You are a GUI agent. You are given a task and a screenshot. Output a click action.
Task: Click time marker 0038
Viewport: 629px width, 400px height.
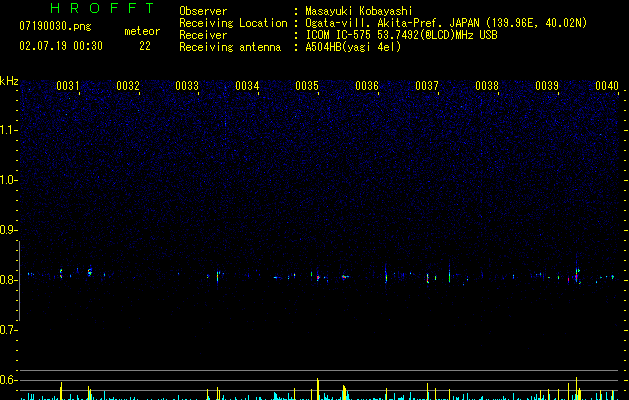pyautogui.click(x=487, y=85)
